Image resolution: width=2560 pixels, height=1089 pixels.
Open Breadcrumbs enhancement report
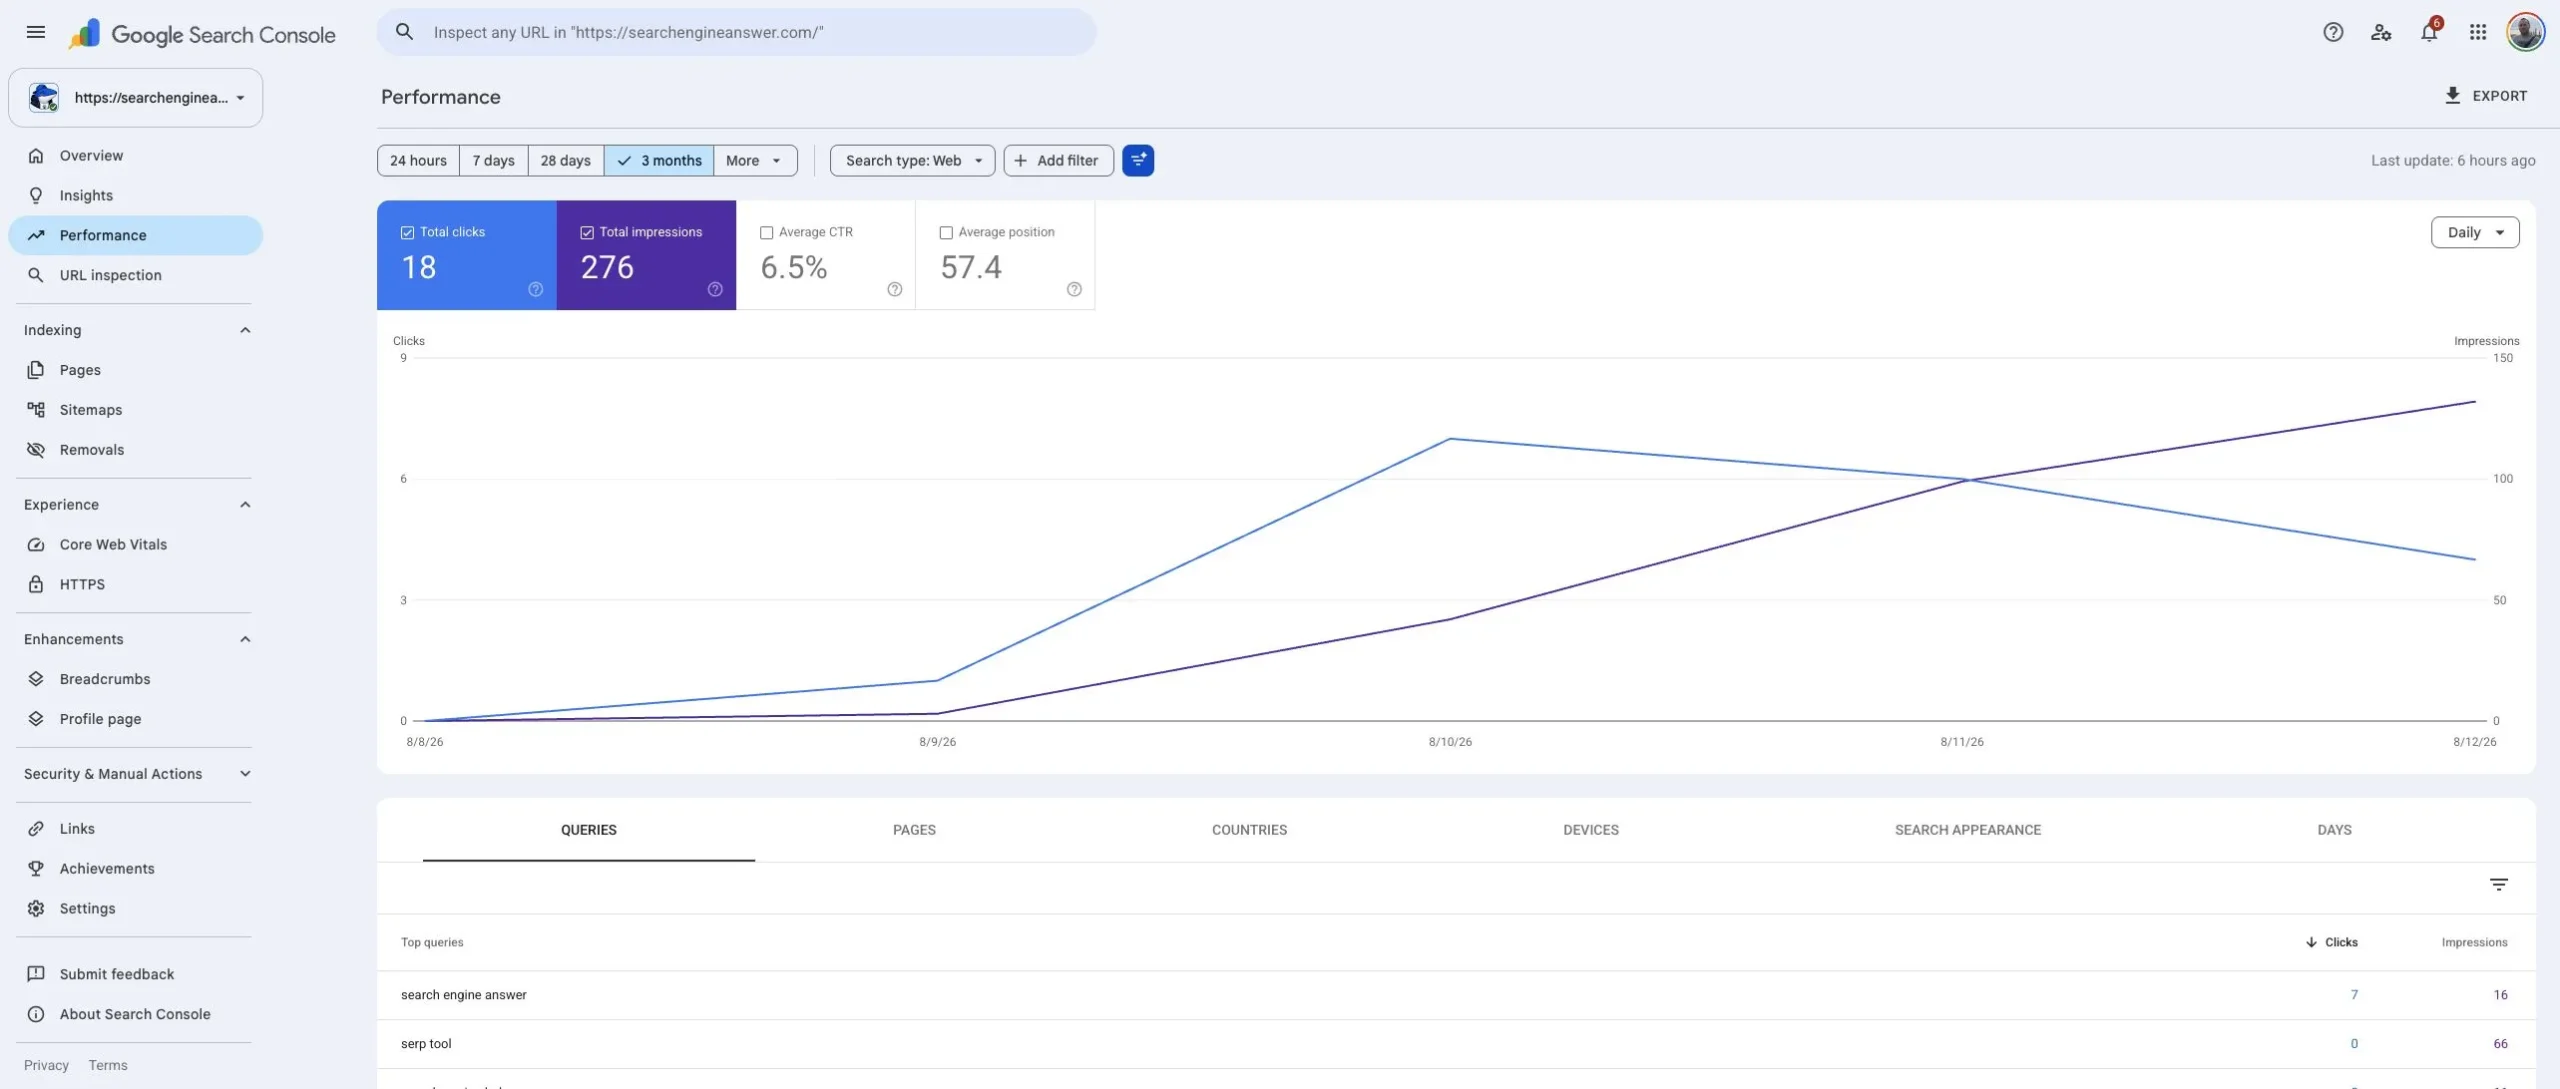click(x=136, y=679)
